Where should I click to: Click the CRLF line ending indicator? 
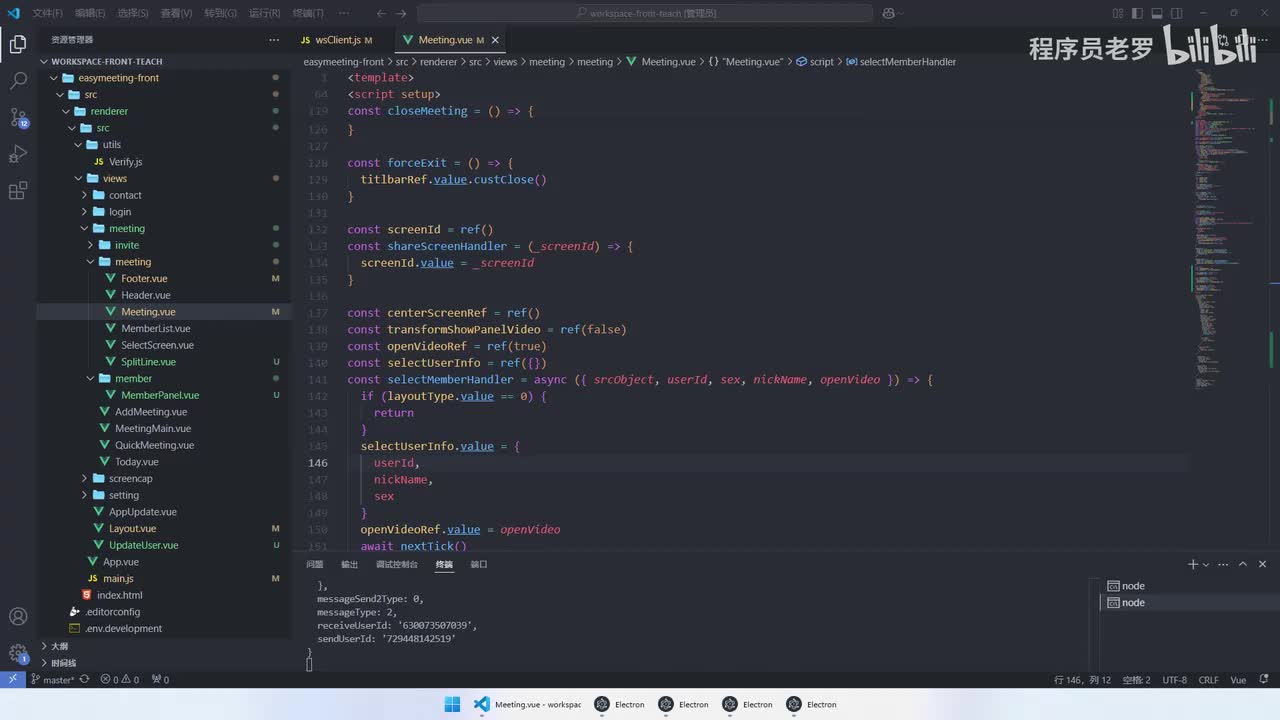coord(1208,680)
